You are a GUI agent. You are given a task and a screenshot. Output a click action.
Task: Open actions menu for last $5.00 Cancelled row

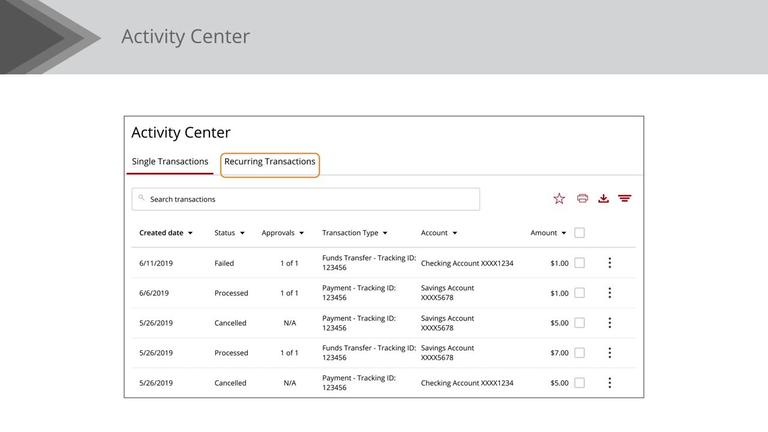pos(609,383)
